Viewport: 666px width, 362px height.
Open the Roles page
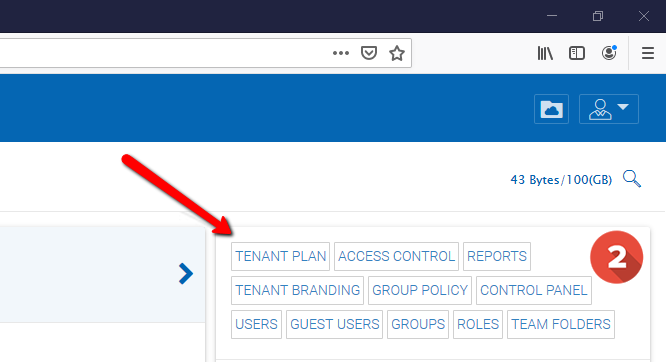[x=478, y=324]
